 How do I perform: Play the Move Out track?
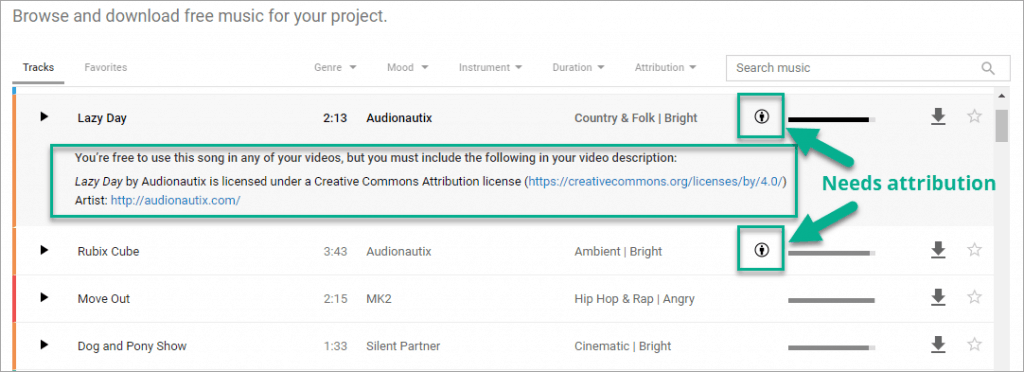[44, 298]
